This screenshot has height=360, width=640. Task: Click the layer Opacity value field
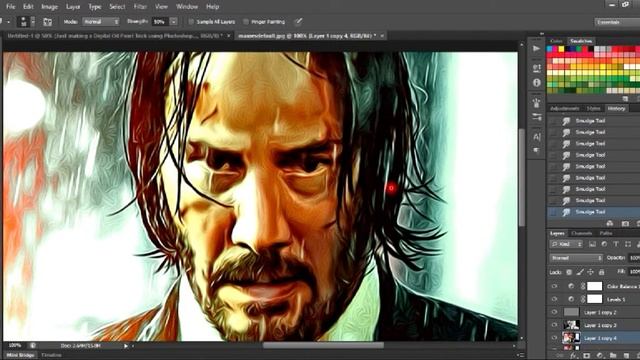(634, 258)
